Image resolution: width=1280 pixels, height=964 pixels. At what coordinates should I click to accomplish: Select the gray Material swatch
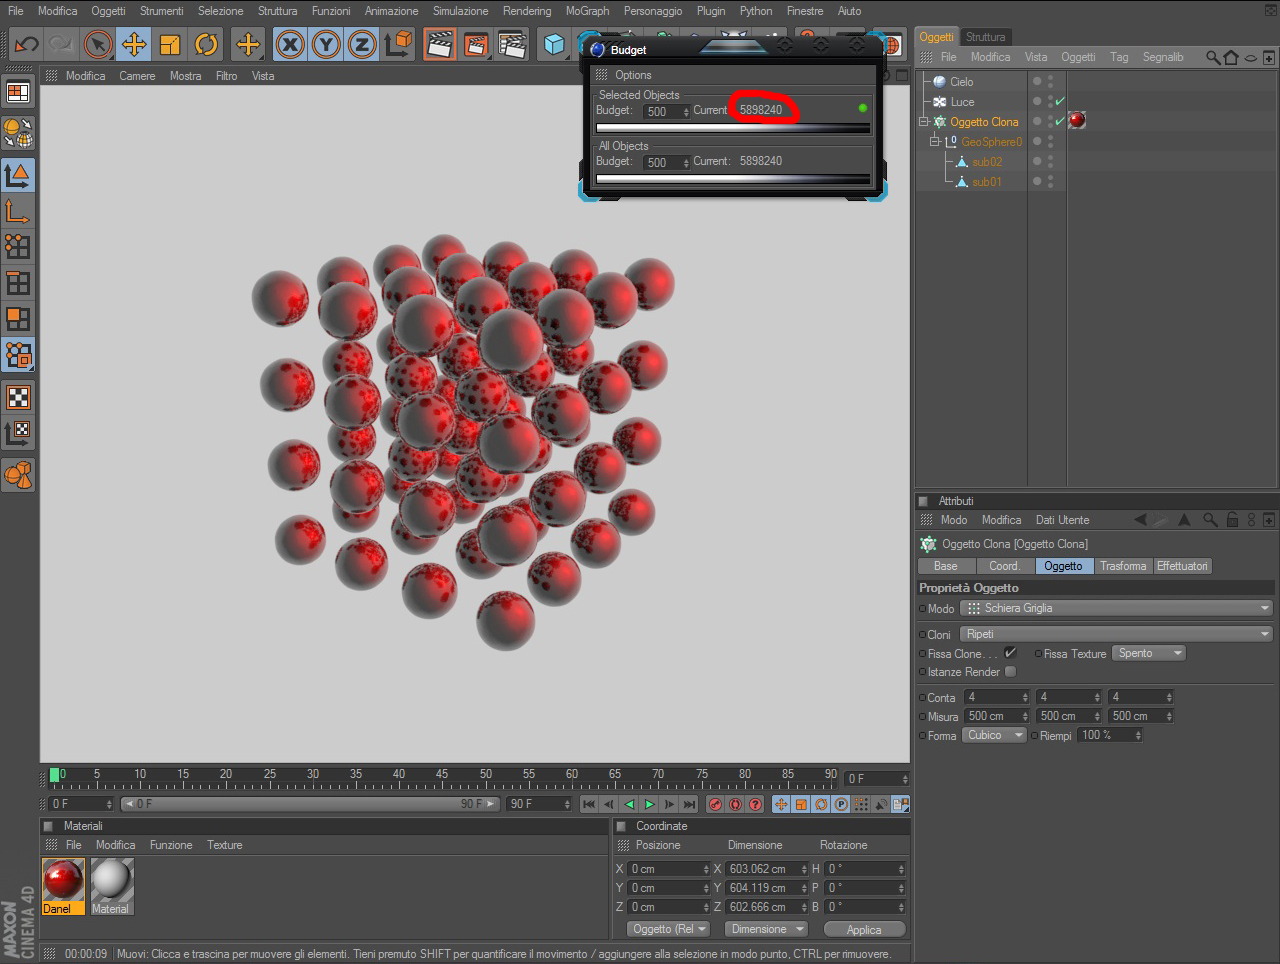111,886
